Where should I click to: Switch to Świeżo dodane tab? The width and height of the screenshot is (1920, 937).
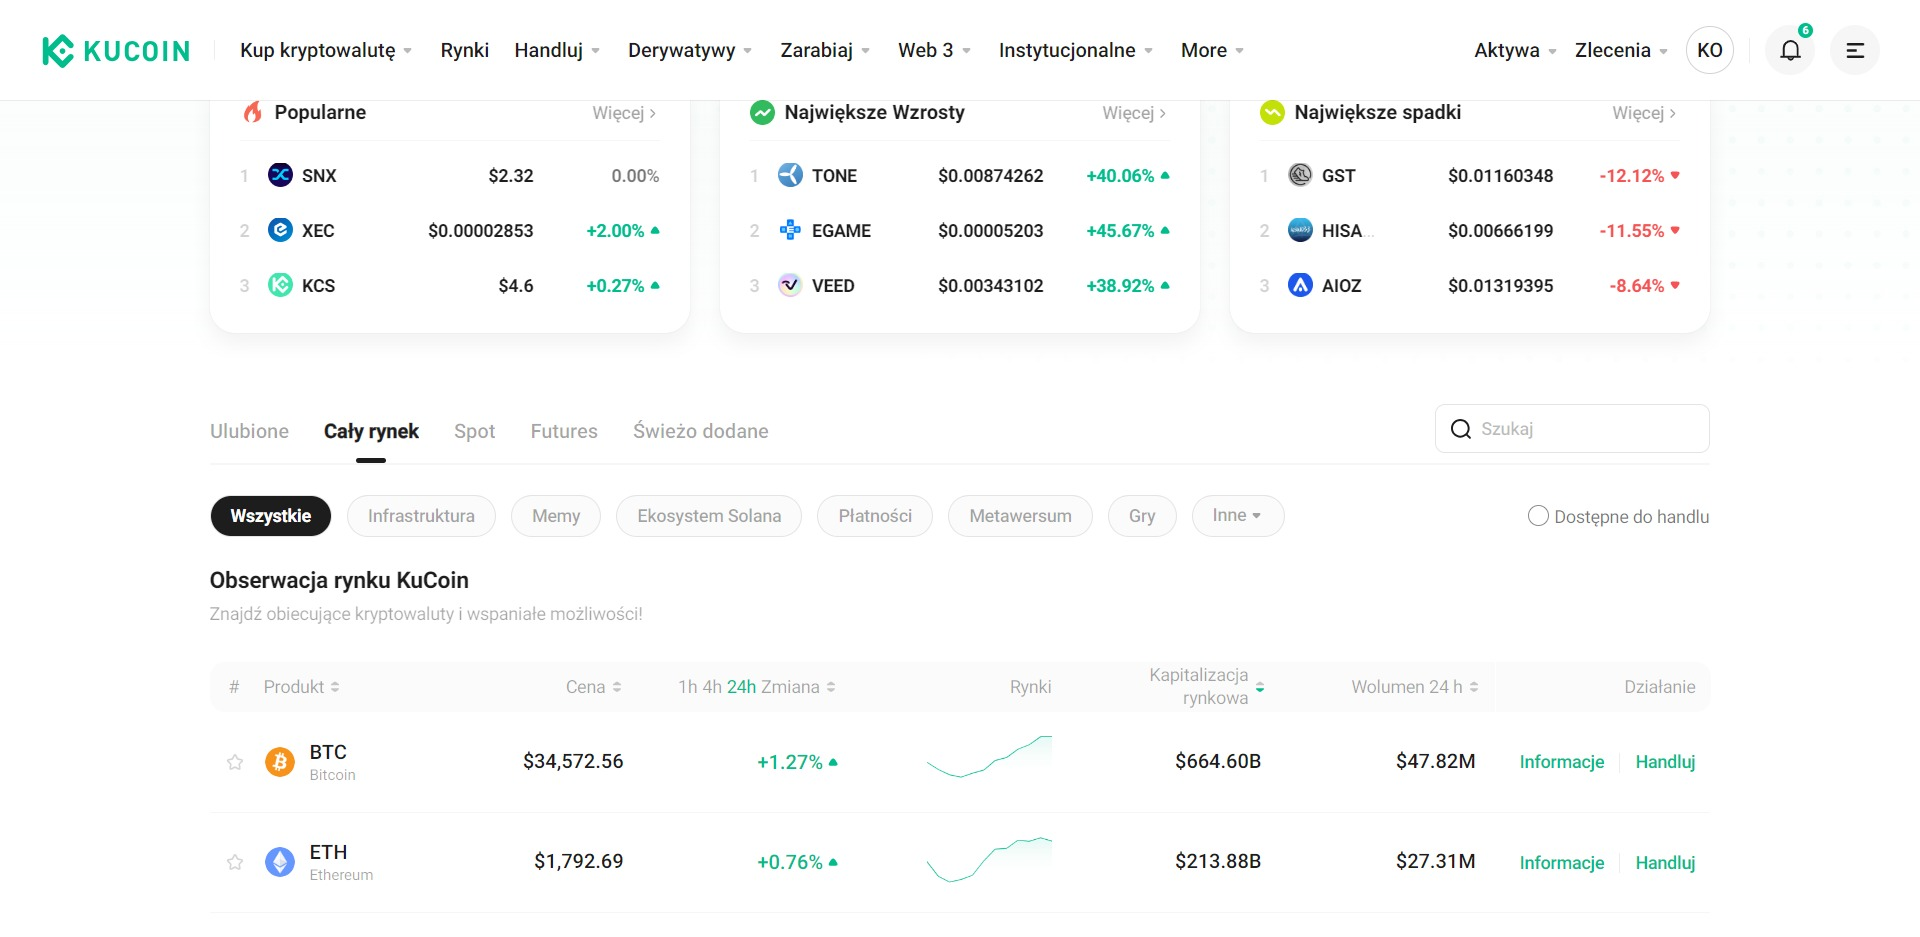pyautogui.click(x=701, y=431)
